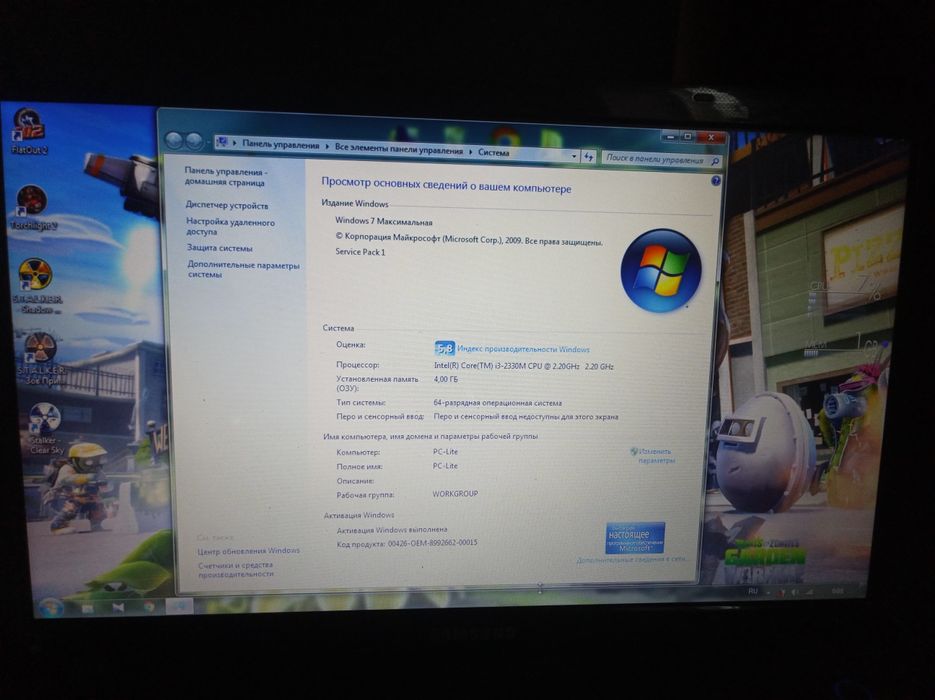Open Счетчики и средства производительности link
Image resolution: width=935 pixels, height=700 pixels.
click(x=236, y=569)
